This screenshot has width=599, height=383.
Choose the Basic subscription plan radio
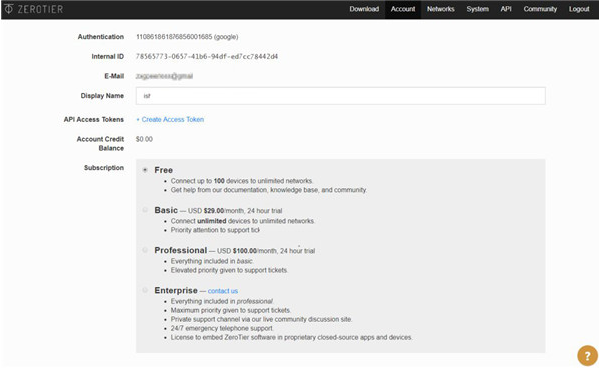[145, 210]
